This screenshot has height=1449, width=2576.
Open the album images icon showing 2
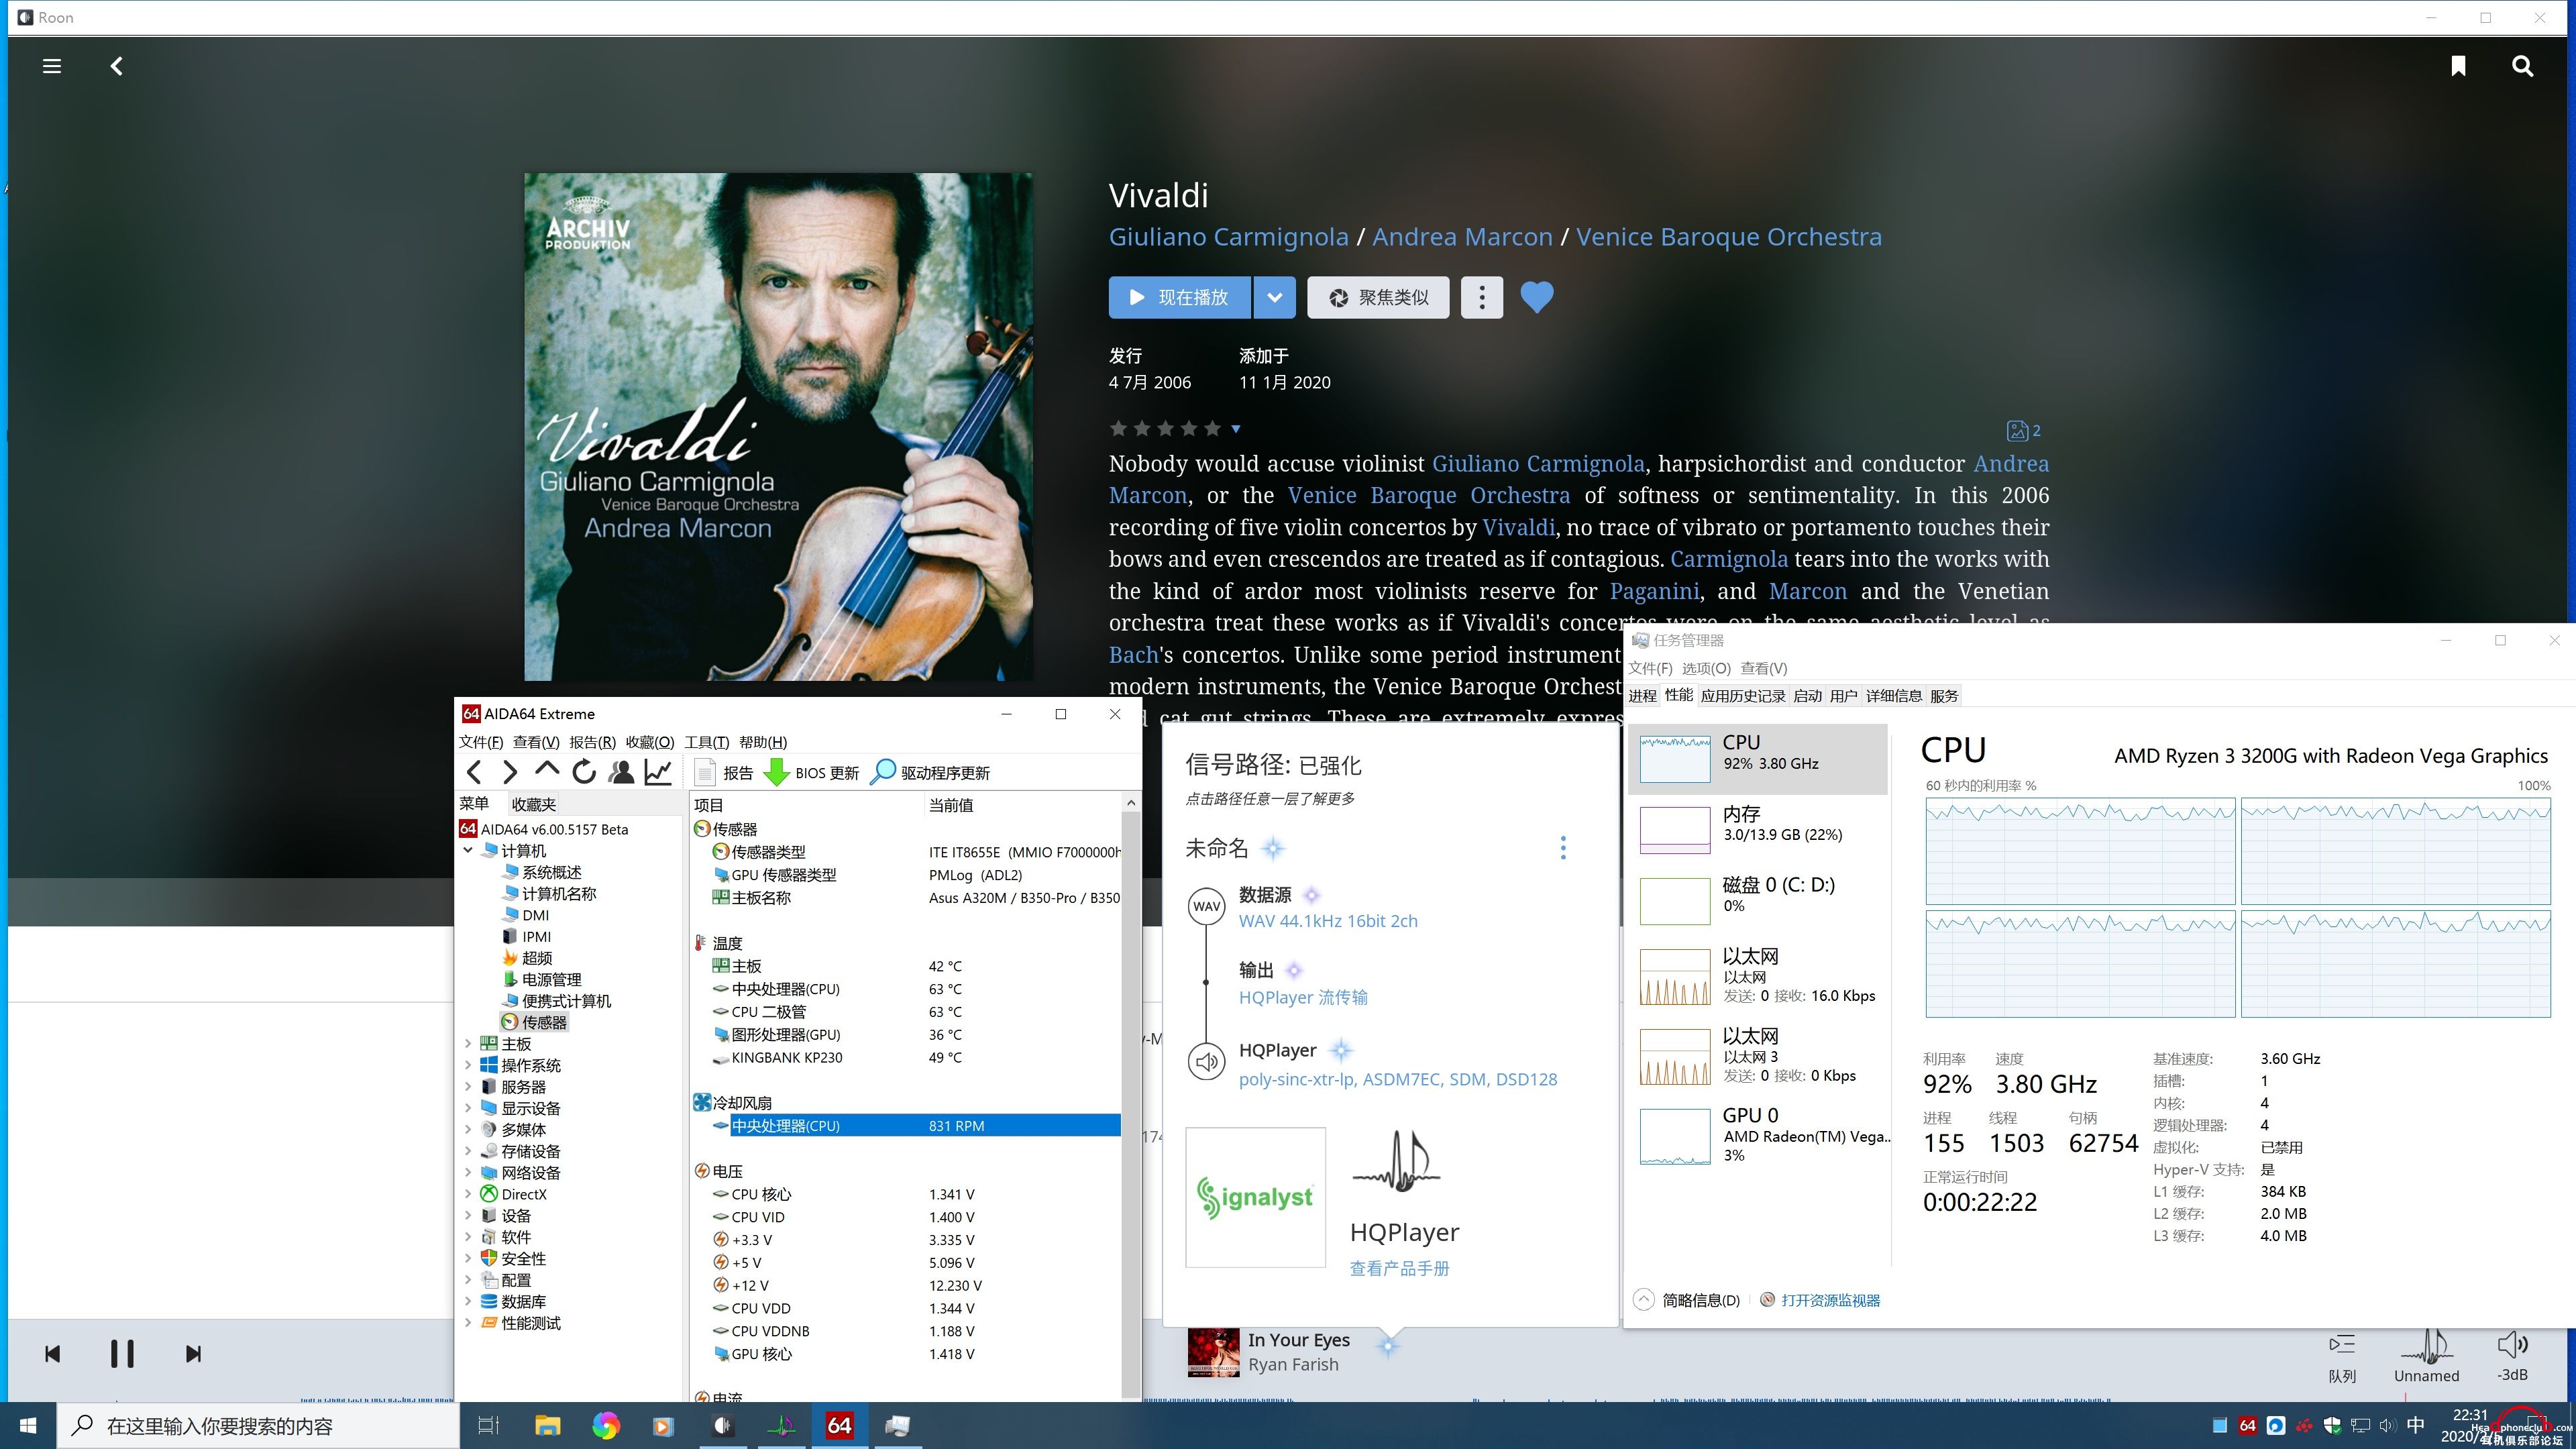[x=2023, y=430]
